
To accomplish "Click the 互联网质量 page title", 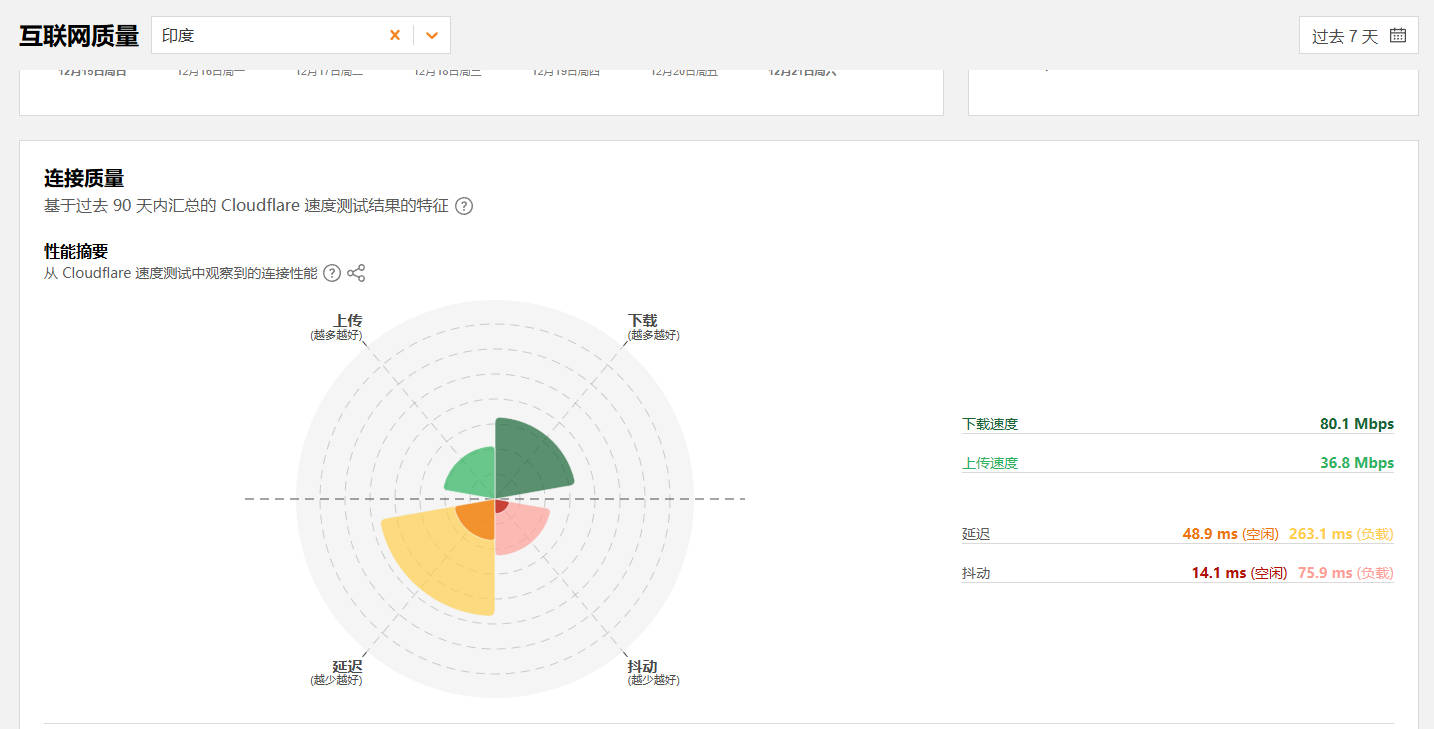I will tap(79, 36).
